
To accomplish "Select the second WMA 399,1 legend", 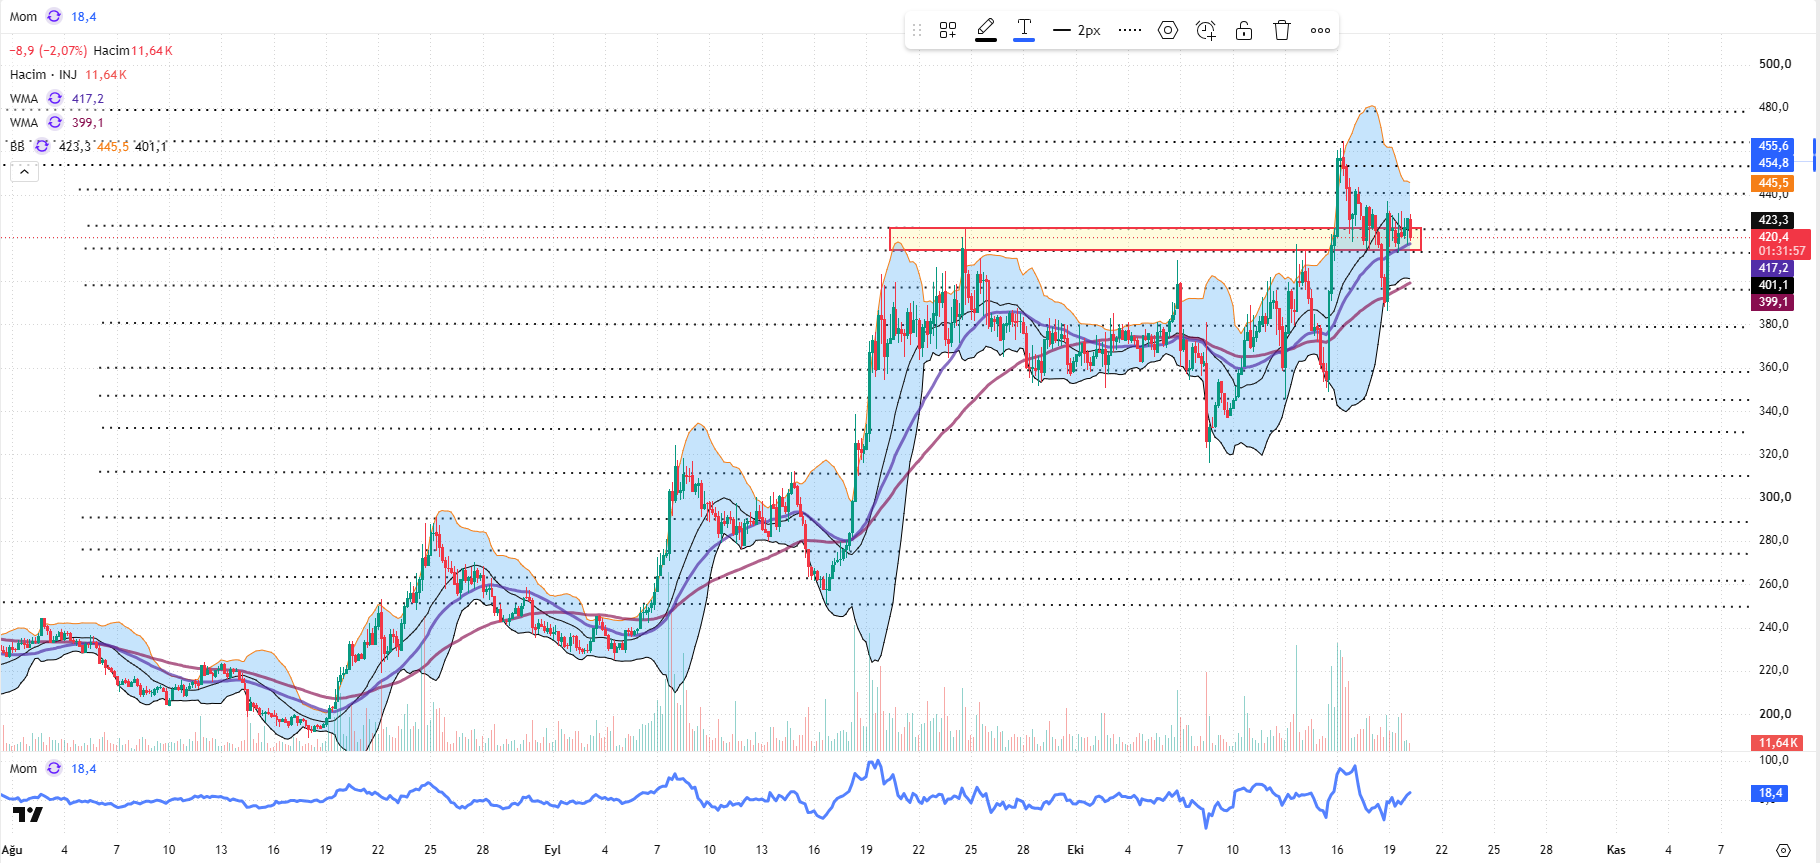I will point(57,122).
